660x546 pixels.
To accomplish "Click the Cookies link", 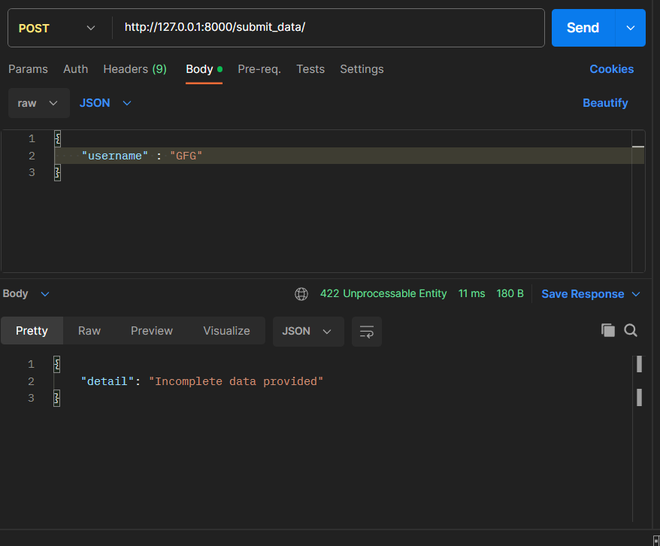I will tap(612, 69).
